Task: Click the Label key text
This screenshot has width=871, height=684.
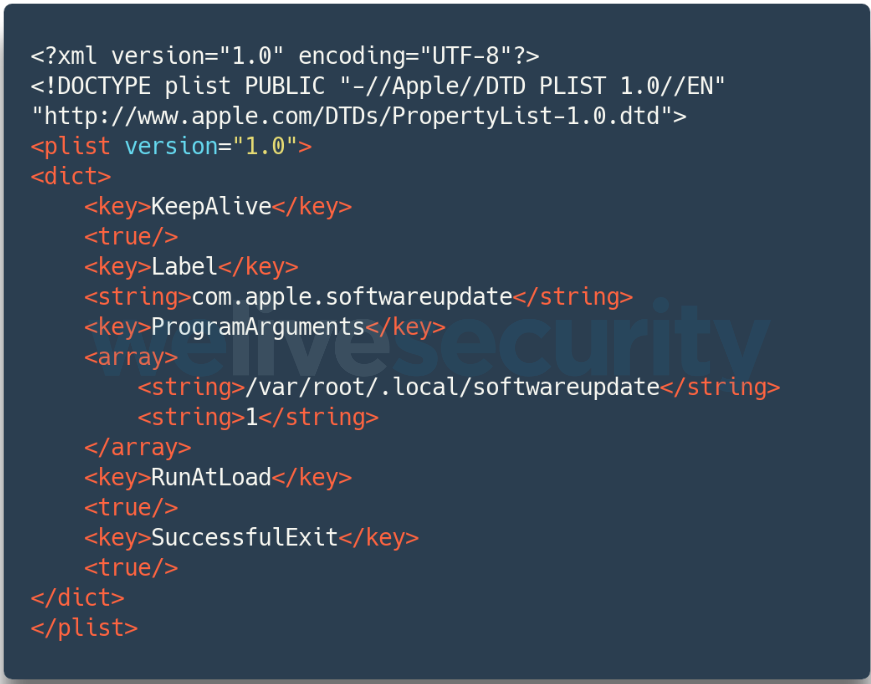Action: pyautogui.click(x=184, y=266)
